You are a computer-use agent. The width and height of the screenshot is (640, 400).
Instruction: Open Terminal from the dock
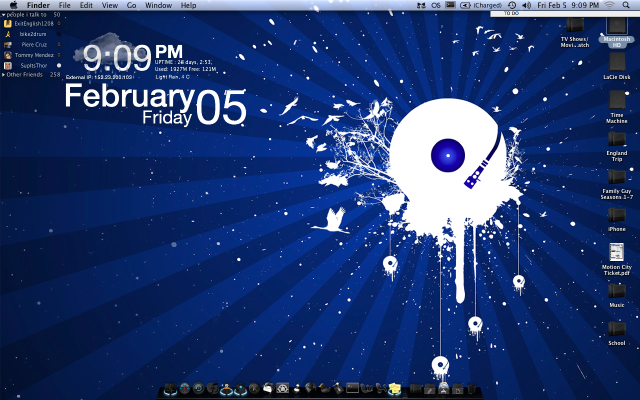(352, 388)
